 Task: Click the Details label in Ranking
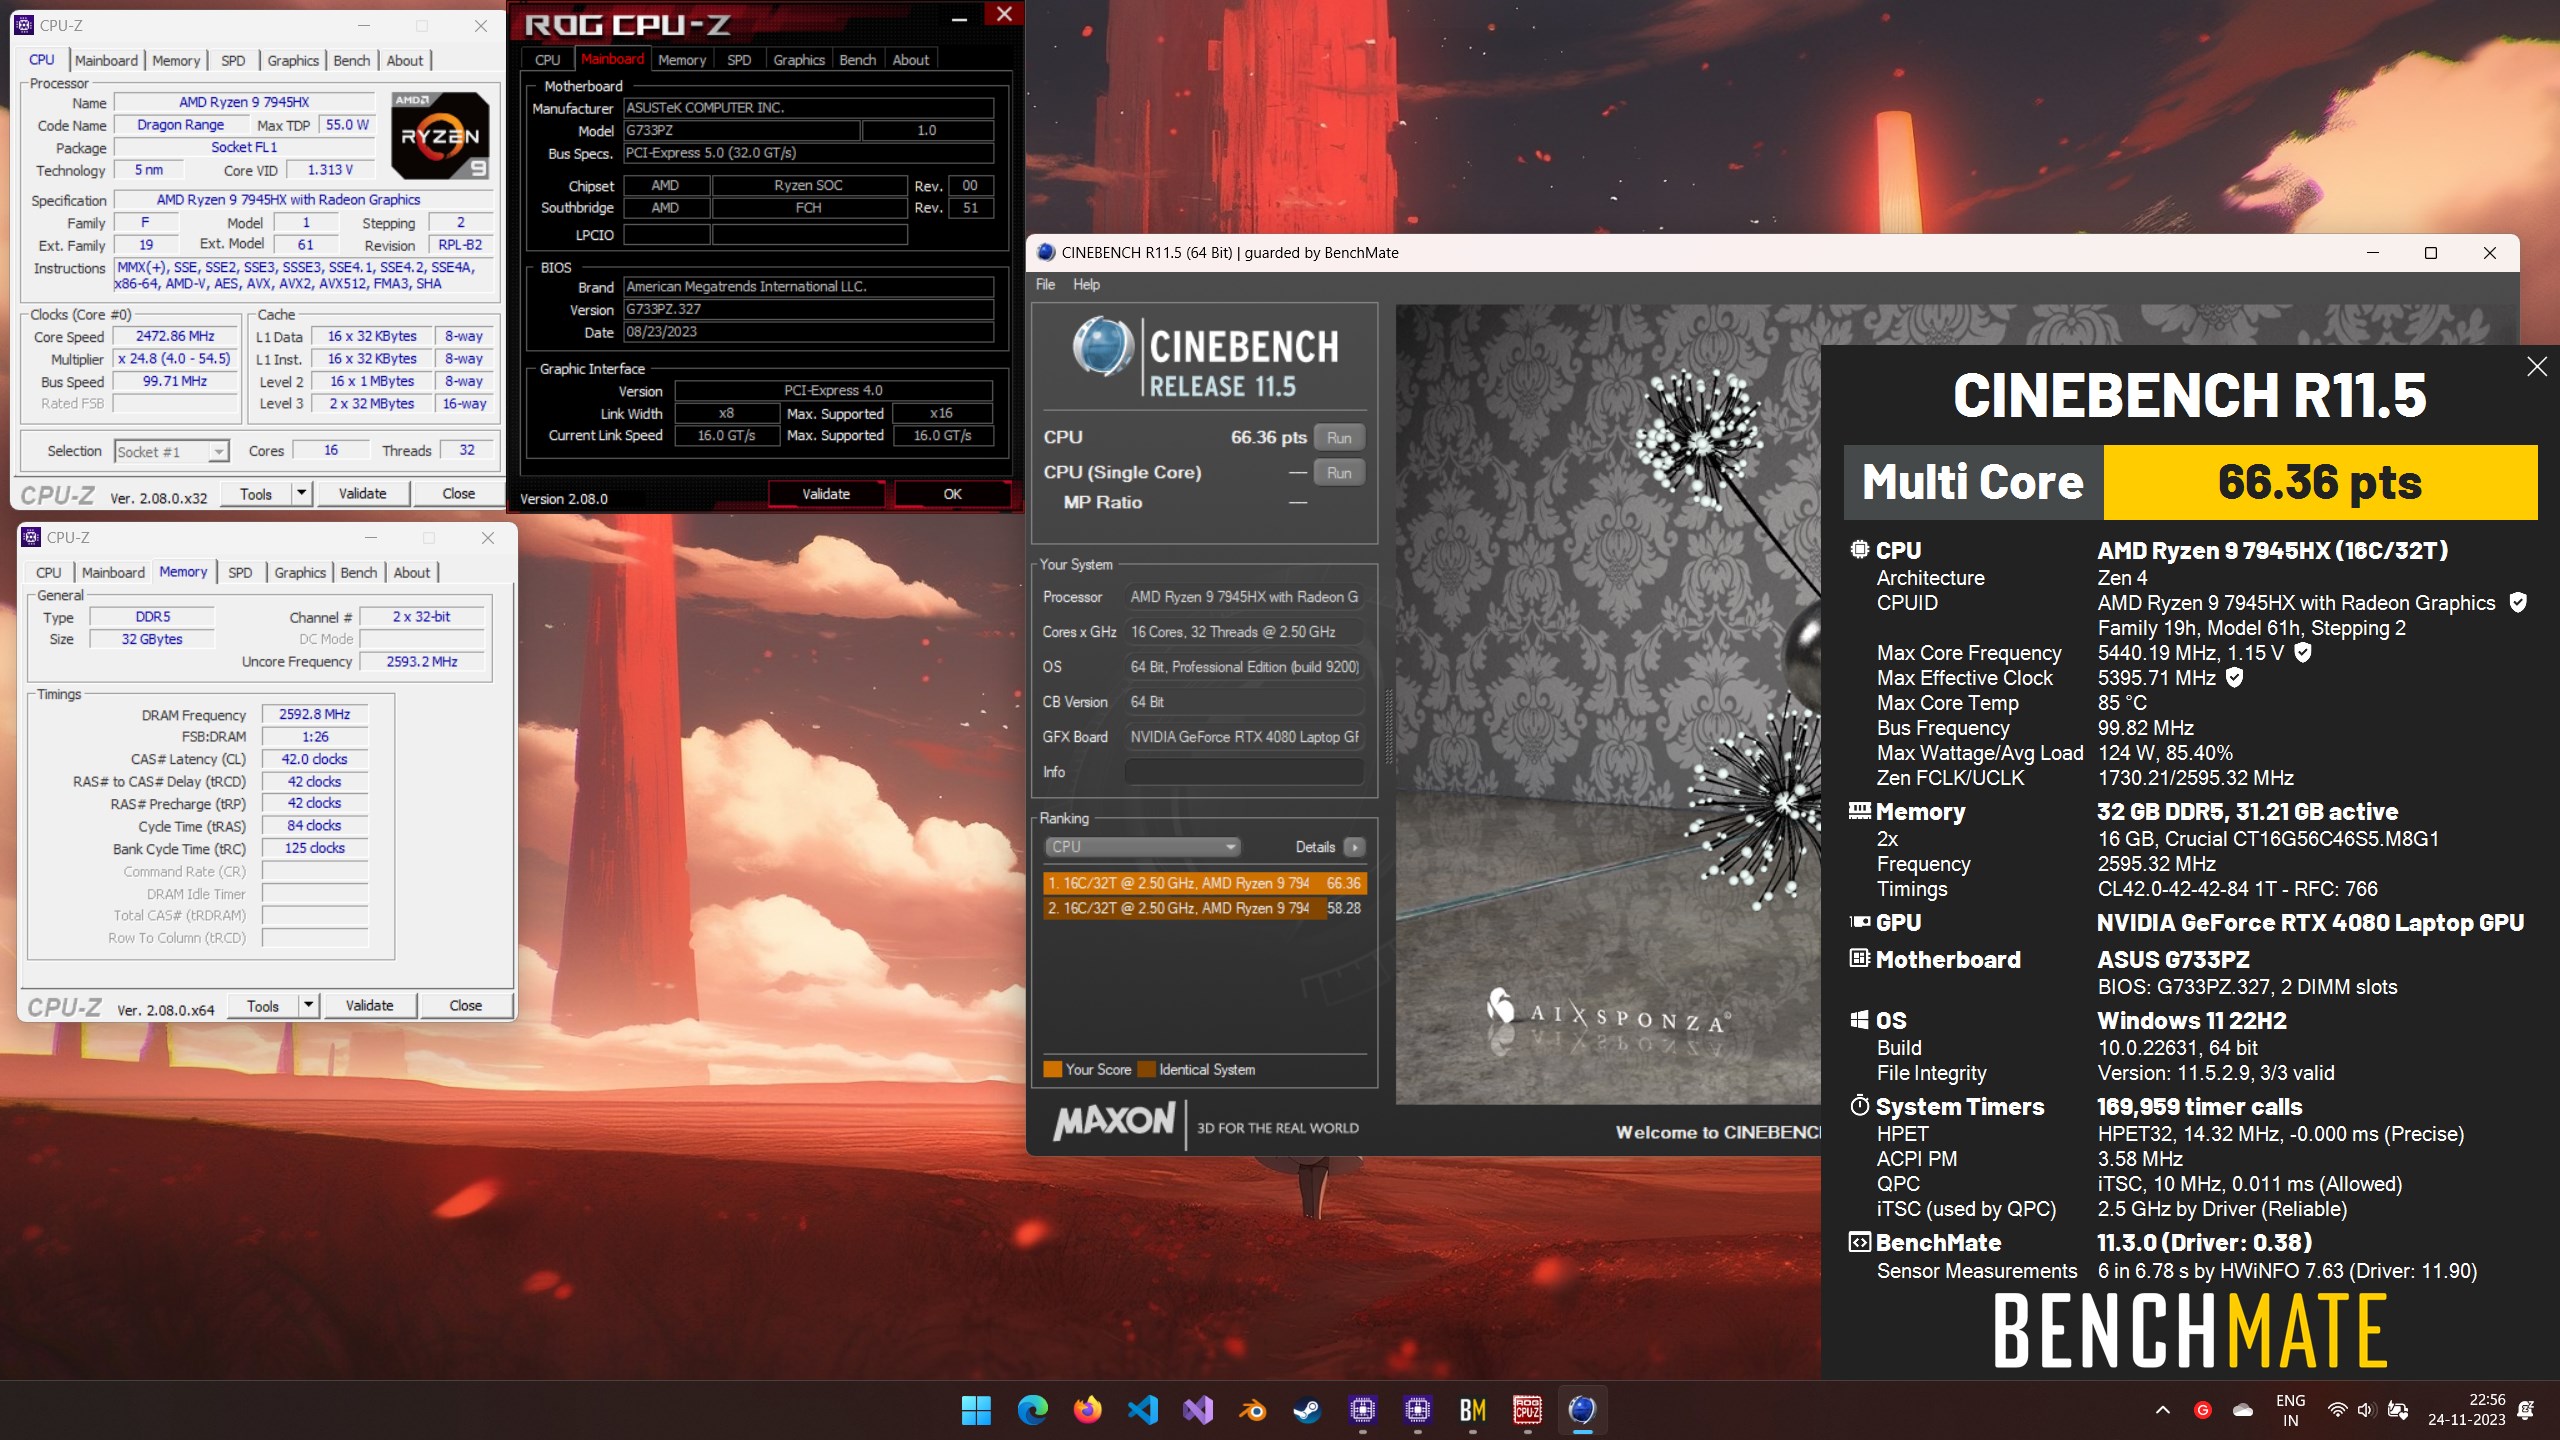click(x=1315, y=847)
